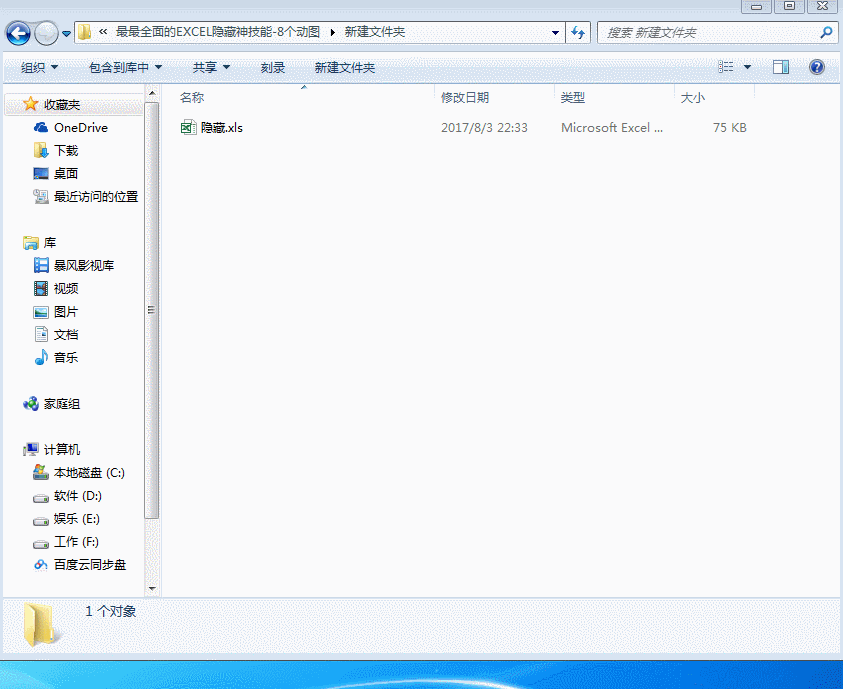Open the 暴风影视库 library

84,265
